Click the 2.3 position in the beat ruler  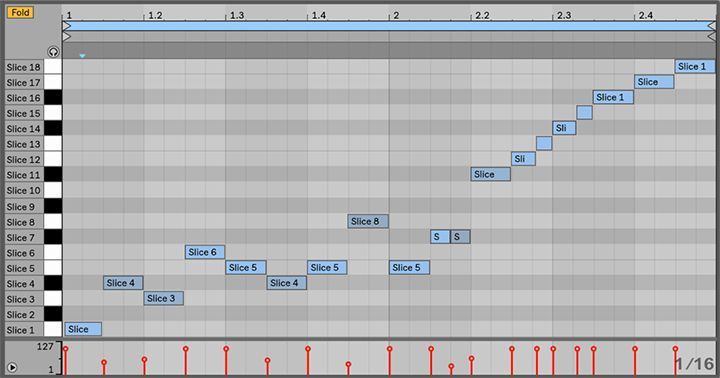click(564, 15)
